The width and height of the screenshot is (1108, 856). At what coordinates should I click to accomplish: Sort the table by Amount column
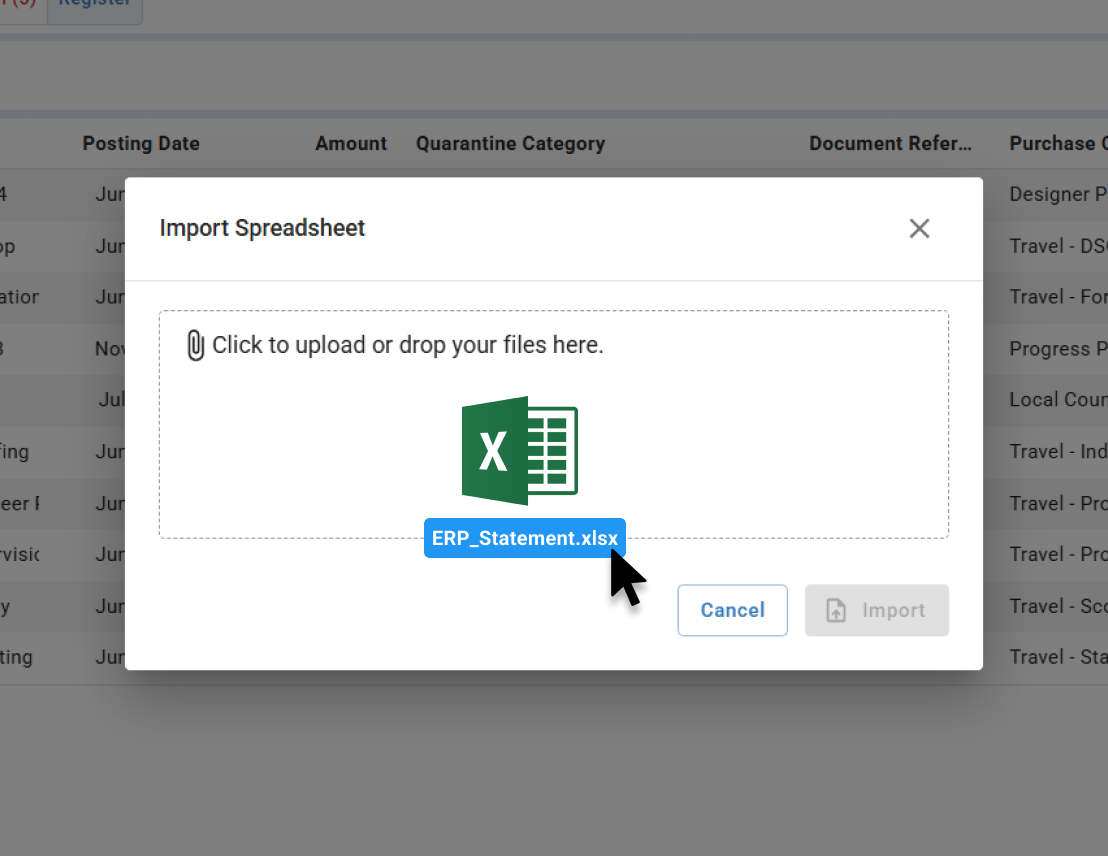(x=351, y=143)
